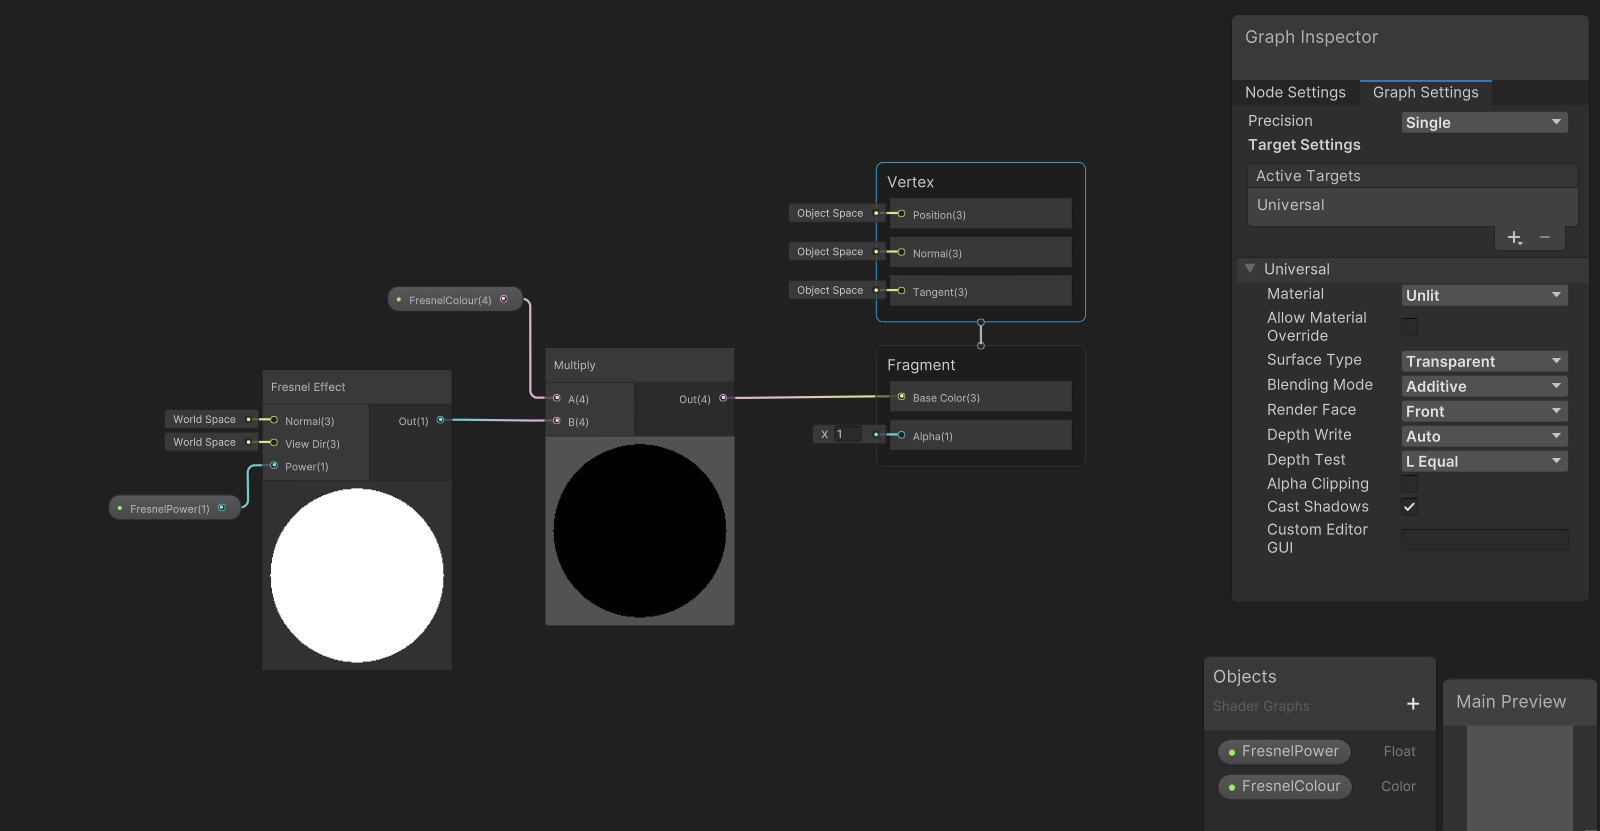The width and height of the screenshot is (1600, 831).
Task: Toggle Allow Material Override checkbox
Action: pyautogui.click(x=1409, y=326)
